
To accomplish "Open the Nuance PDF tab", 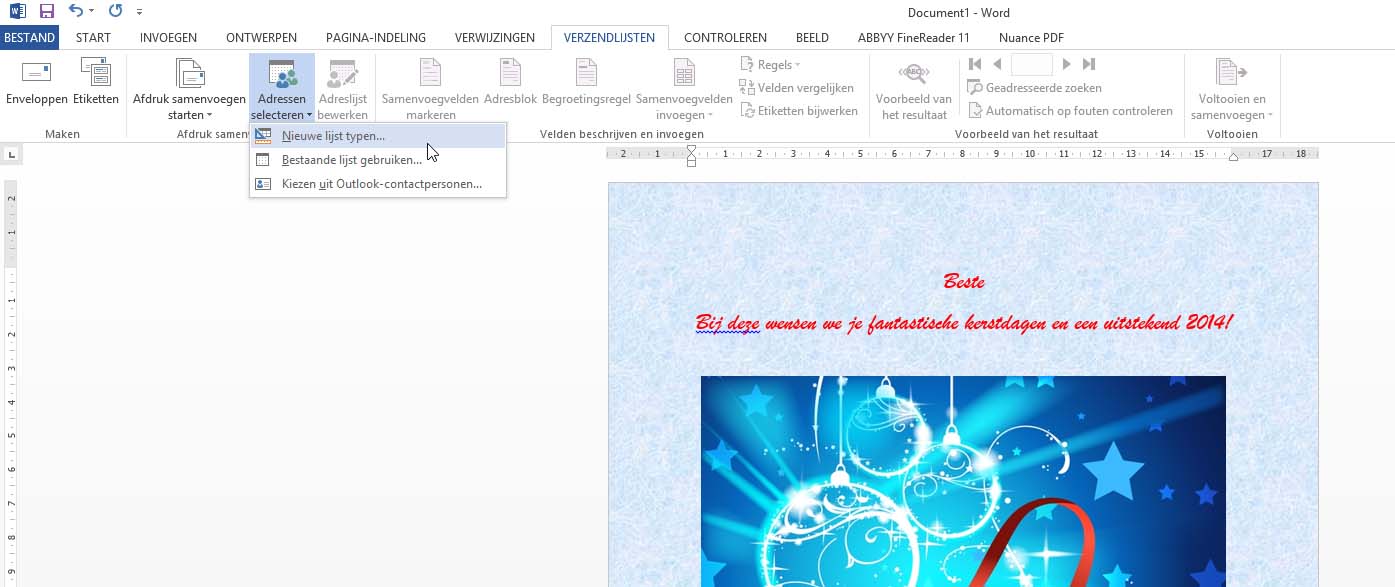I will click(1033, 38).
